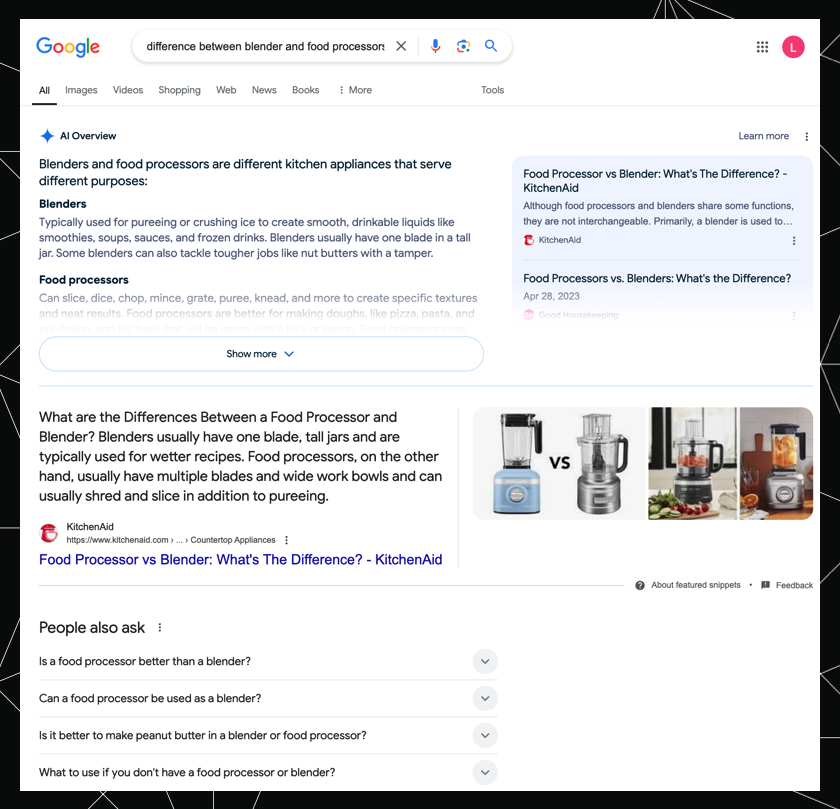The image size is (840, 809).
Task: Click the blue magnifier search icon
Action: coord(491,46)
